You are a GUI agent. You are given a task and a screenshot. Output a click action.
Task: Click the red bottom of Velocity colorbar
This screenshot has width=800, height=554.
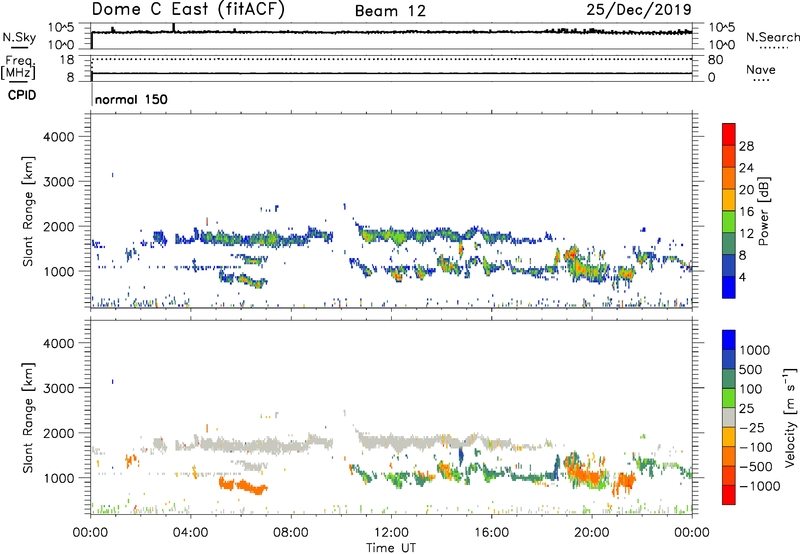729,495
